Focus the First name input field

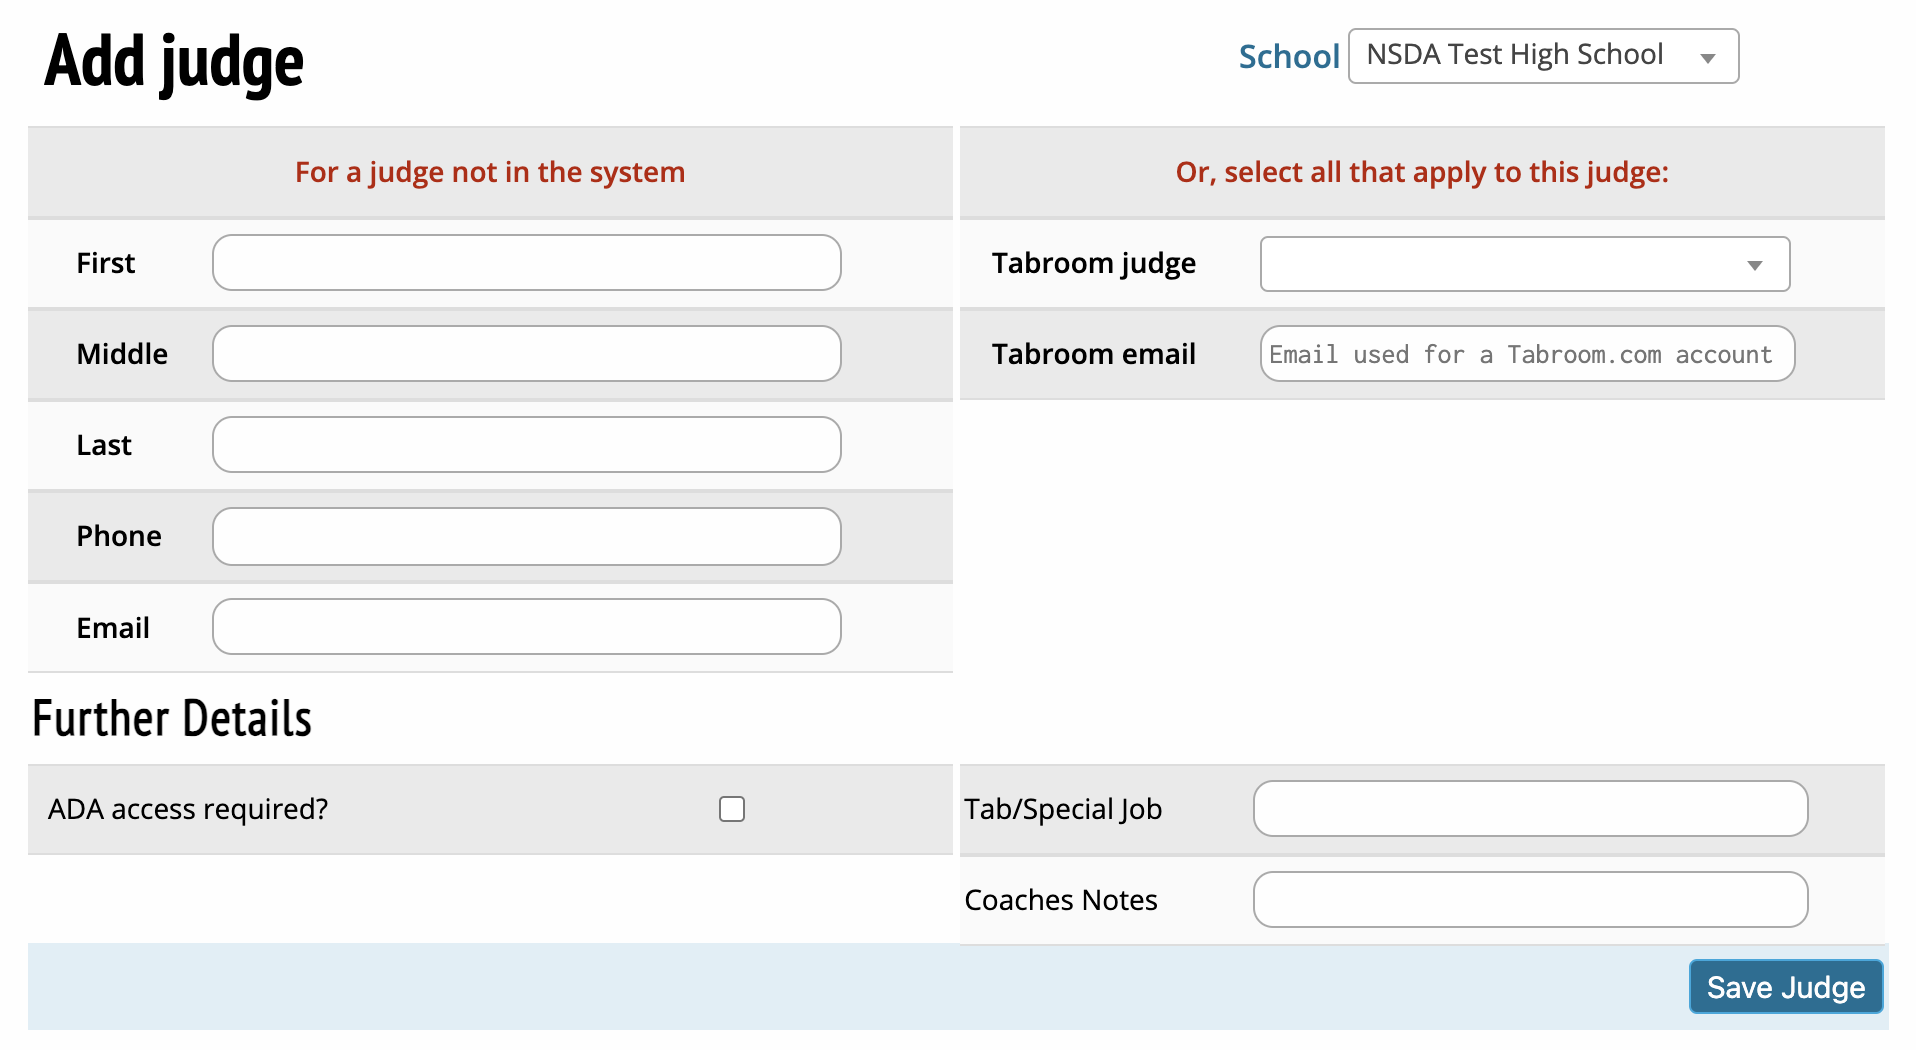coord(527,263)
